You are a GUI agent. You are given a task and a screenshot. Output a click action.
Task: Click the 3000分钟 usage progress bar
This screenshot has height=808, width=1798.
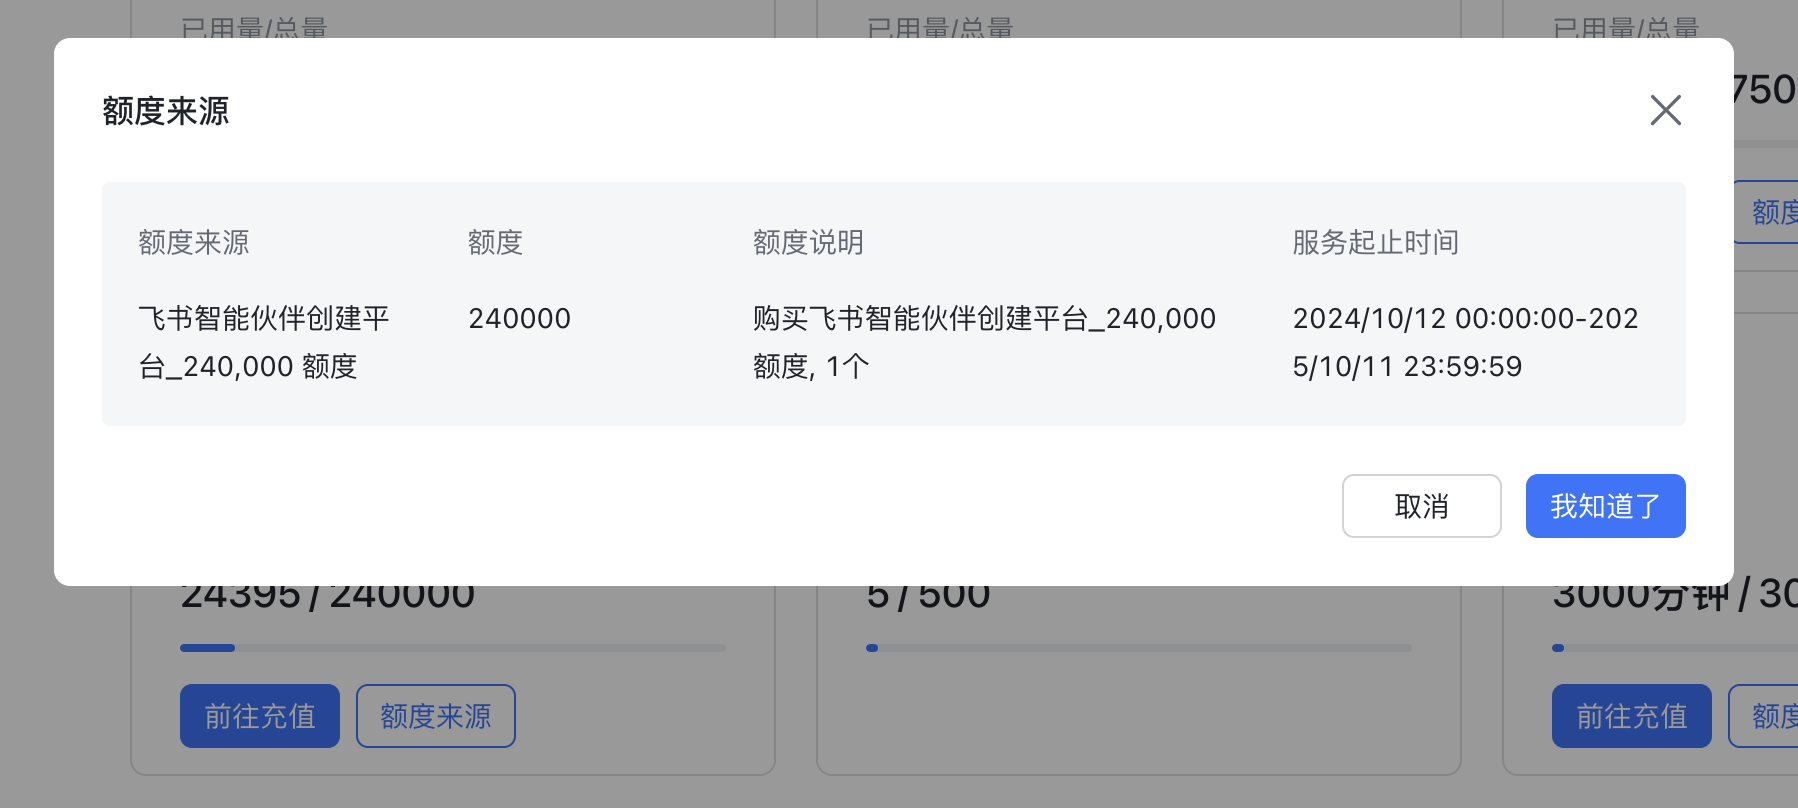[x=1675, y=648]
